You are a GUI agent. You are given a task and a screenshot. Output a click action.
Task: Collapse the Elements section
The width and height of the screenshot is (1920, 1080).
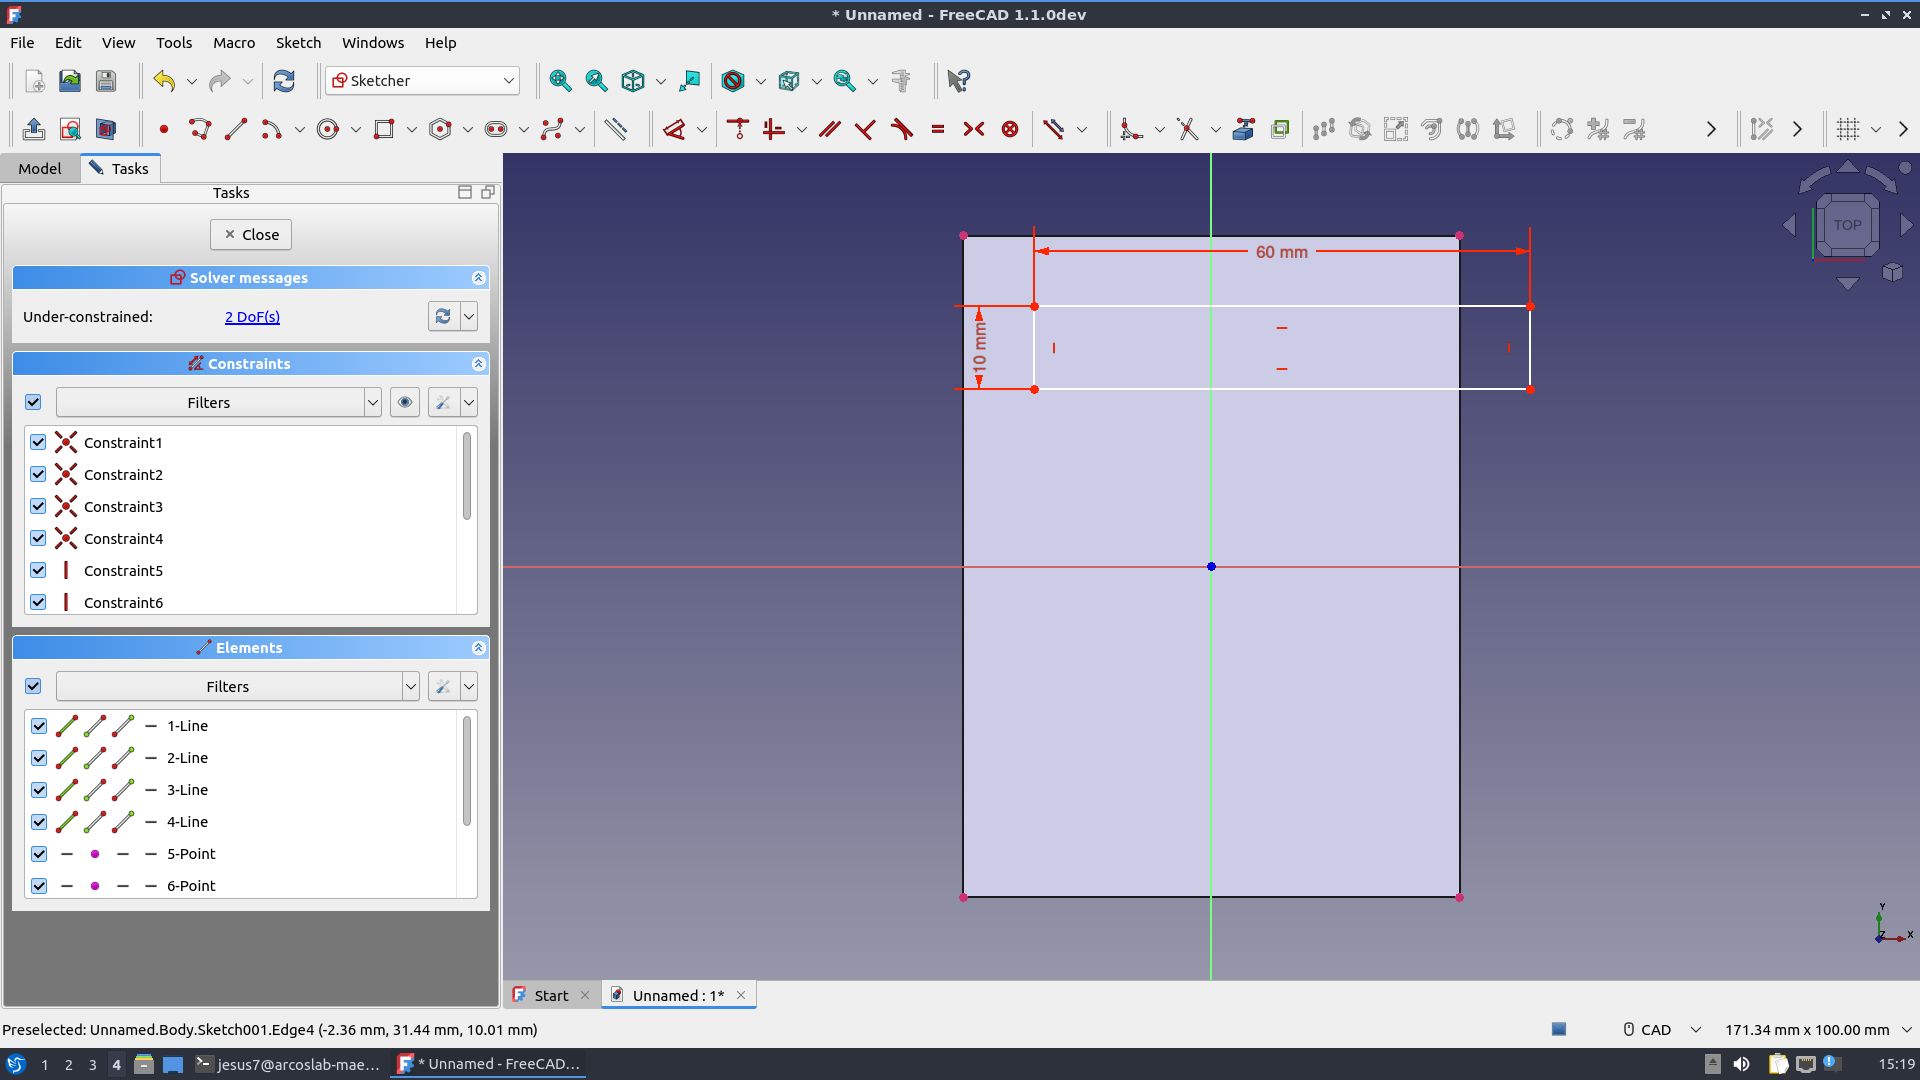point(478,648)
